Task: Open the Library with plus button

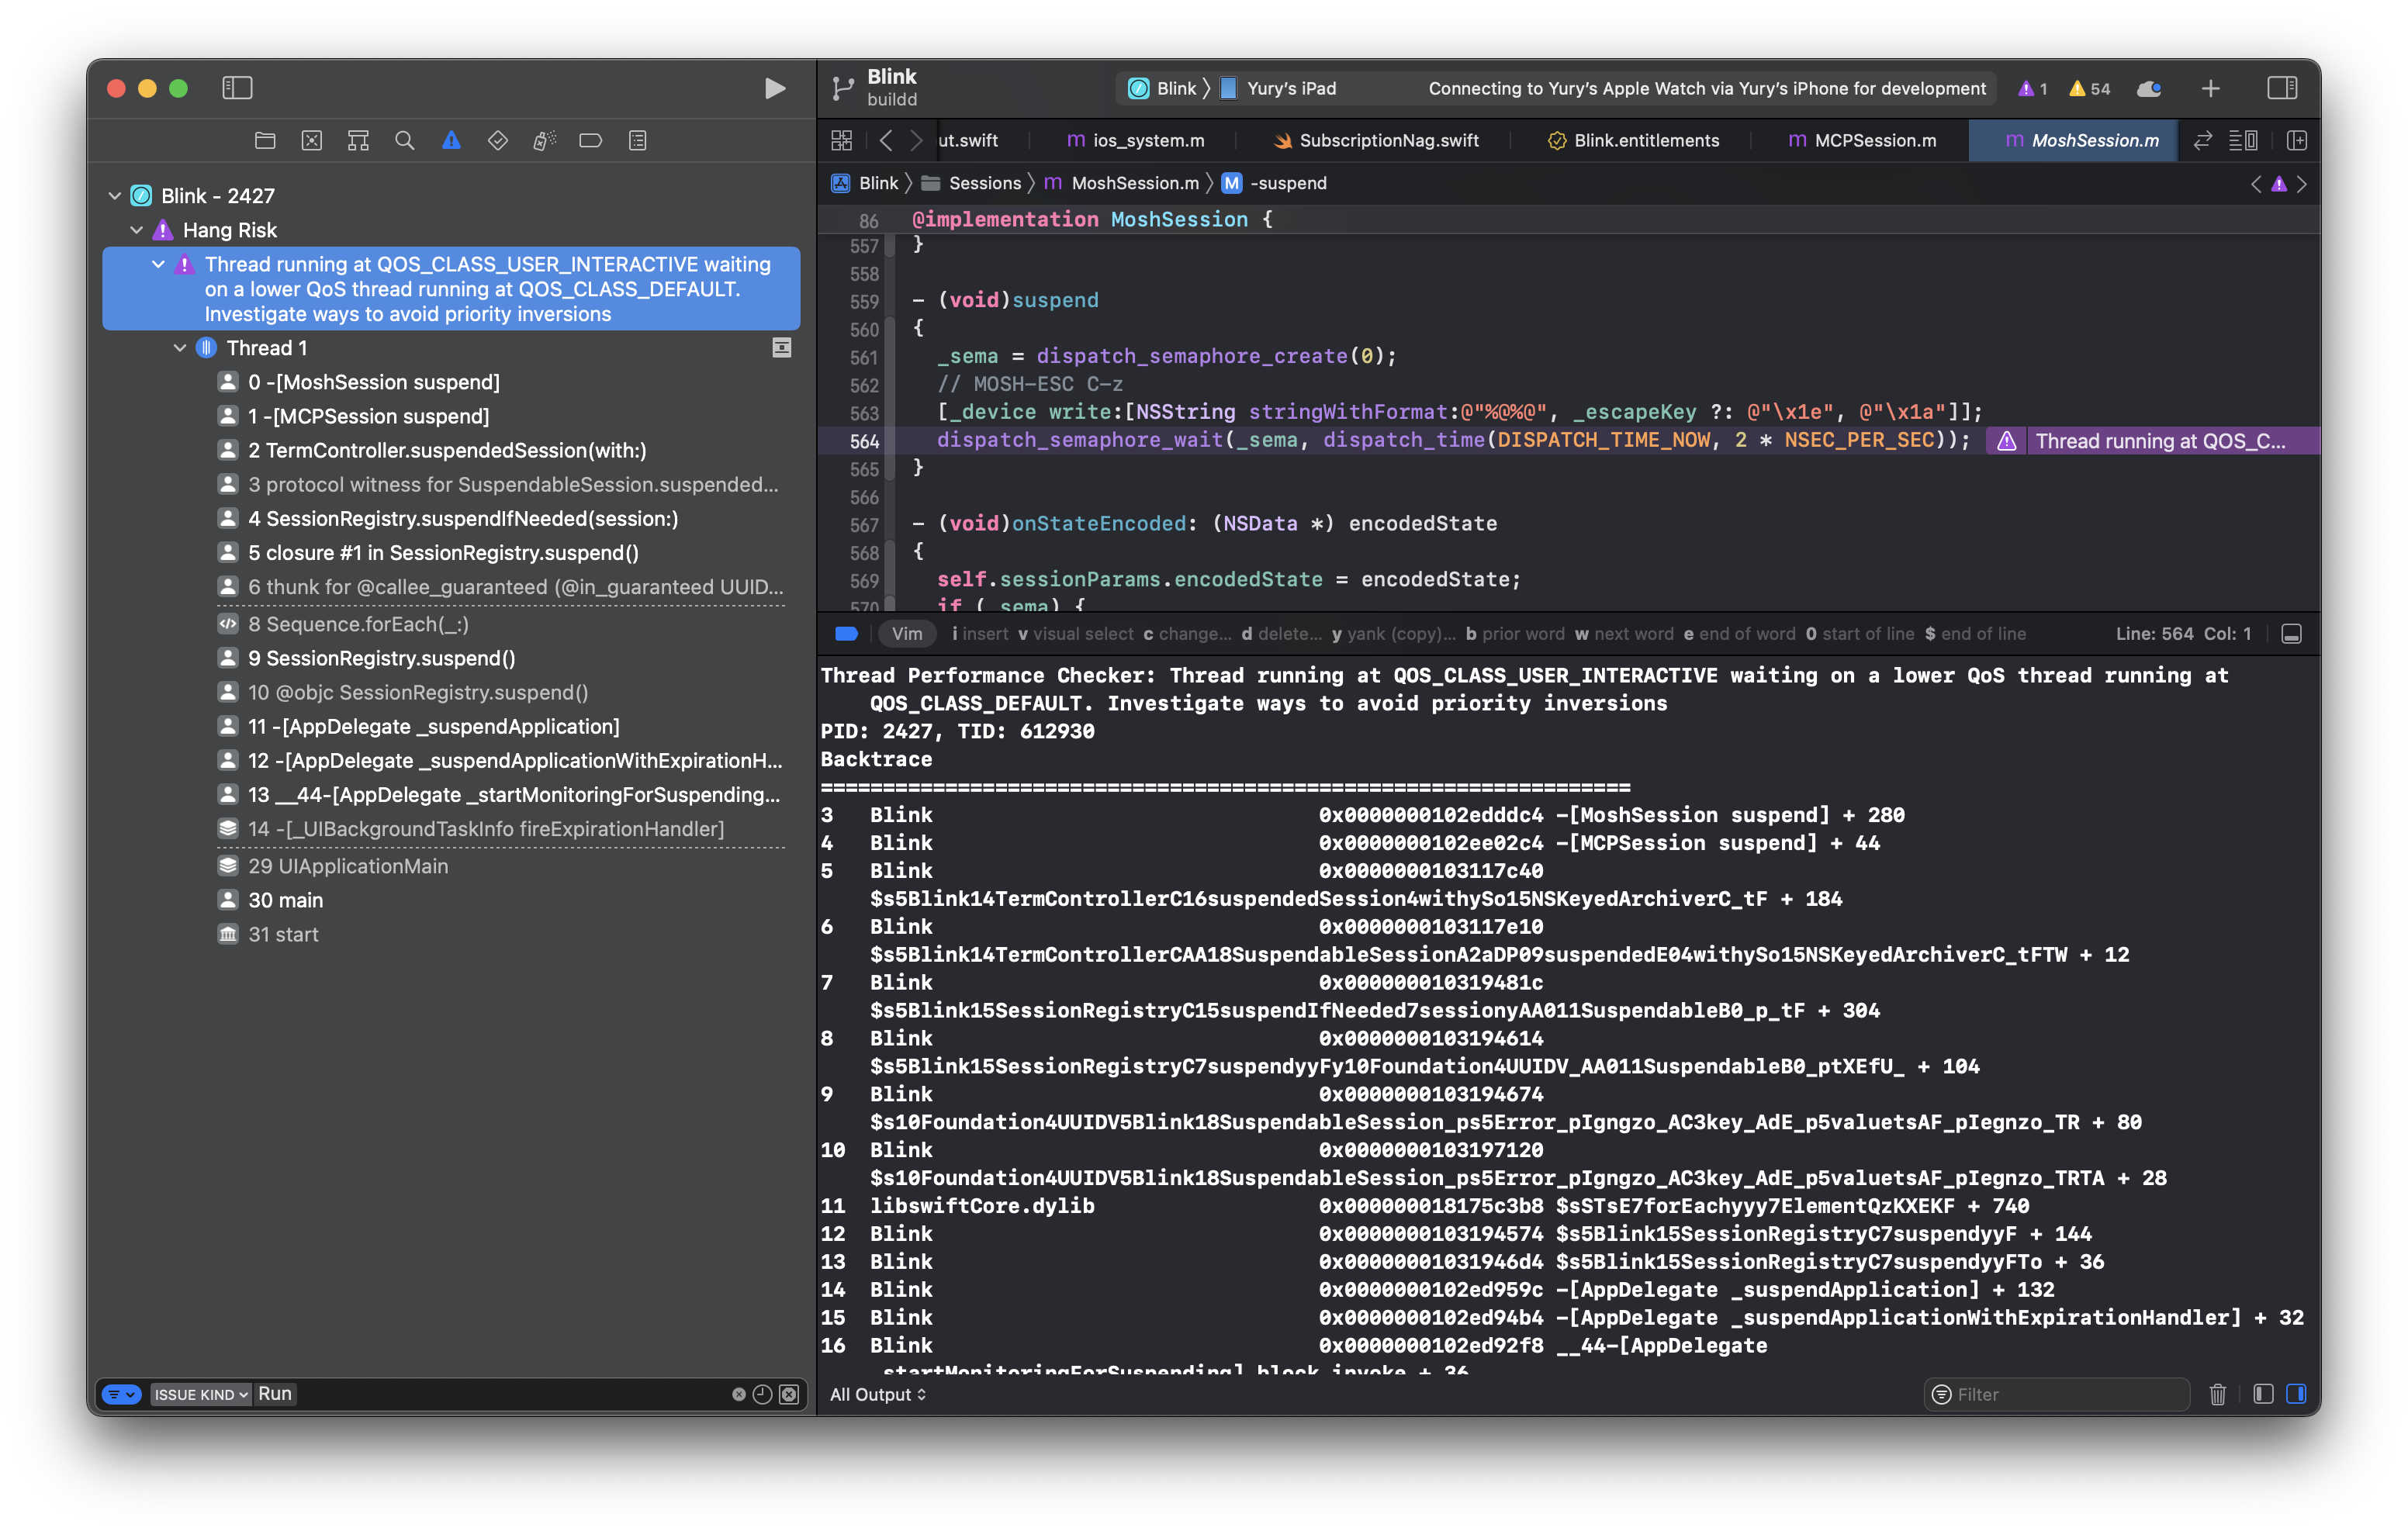Action: (x=2211, y=88)
